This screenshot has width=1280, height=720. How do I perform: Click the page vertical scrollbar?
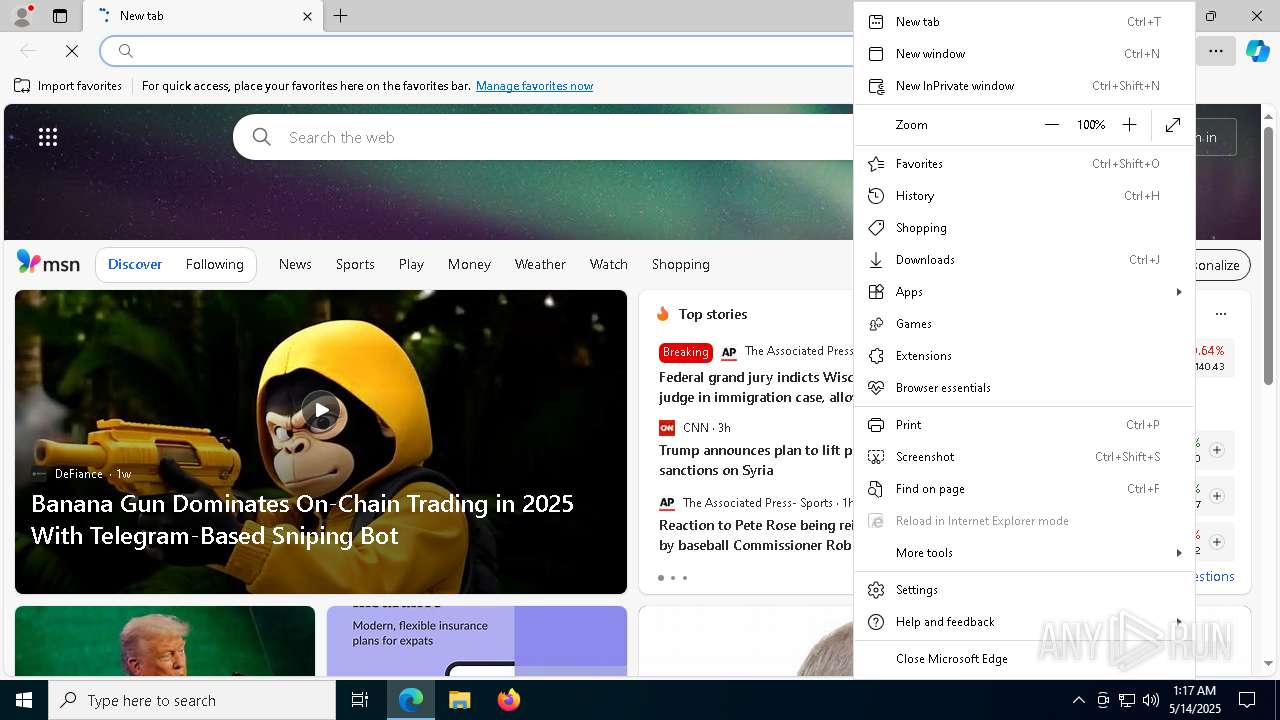point(1268,255)
